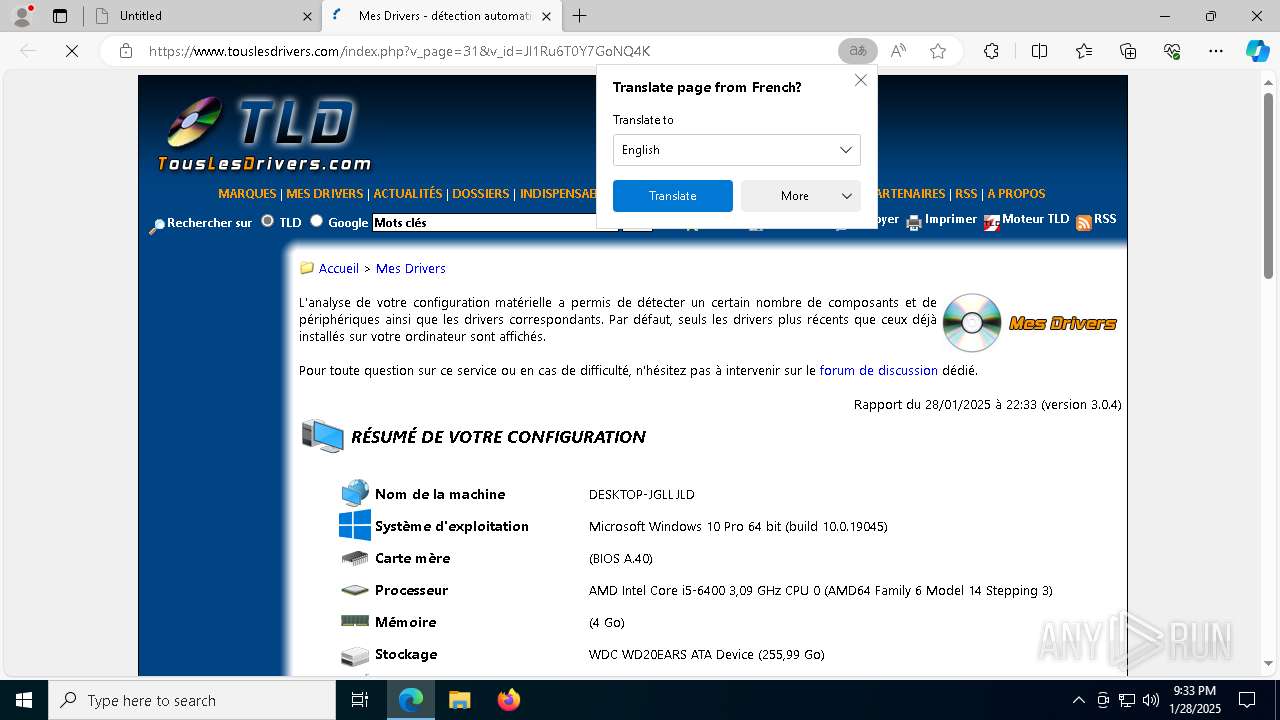
Task: Click the Système d'exploitation label
Action: coord(451,526)
